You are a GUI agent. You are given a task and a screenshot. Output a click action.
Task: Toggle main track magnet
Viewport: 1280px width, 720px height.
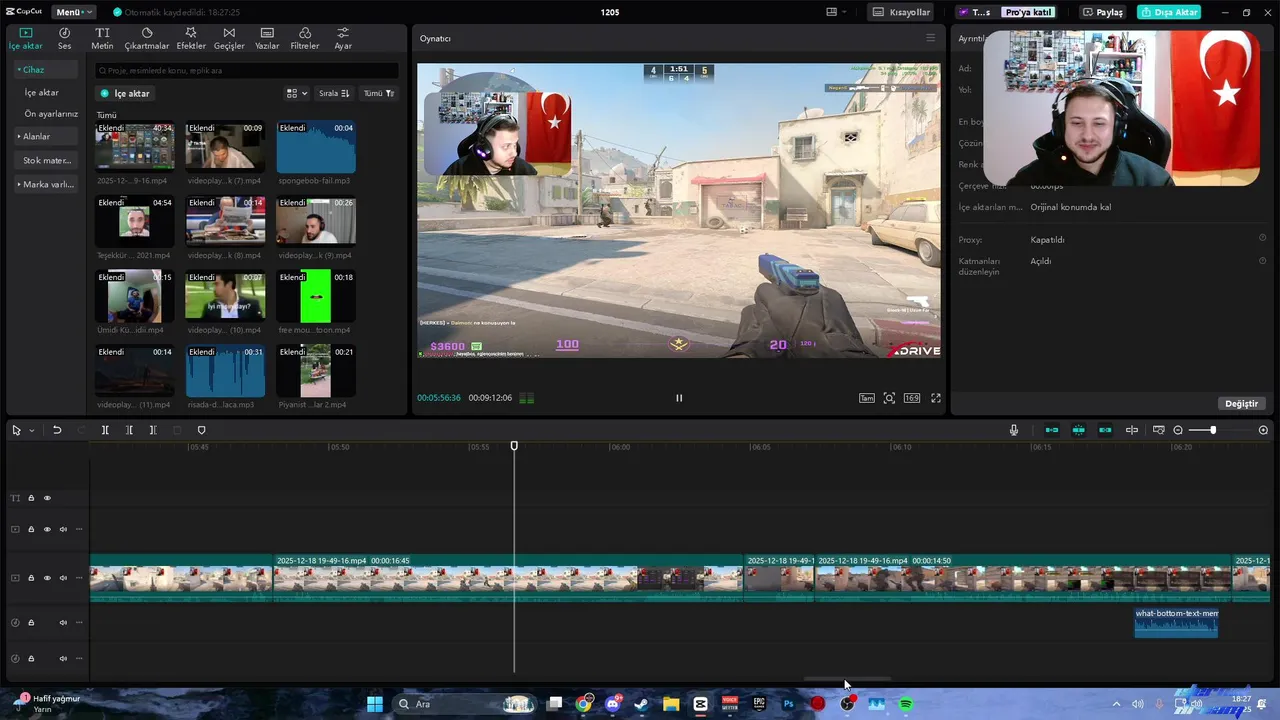tap(1052, 430)
